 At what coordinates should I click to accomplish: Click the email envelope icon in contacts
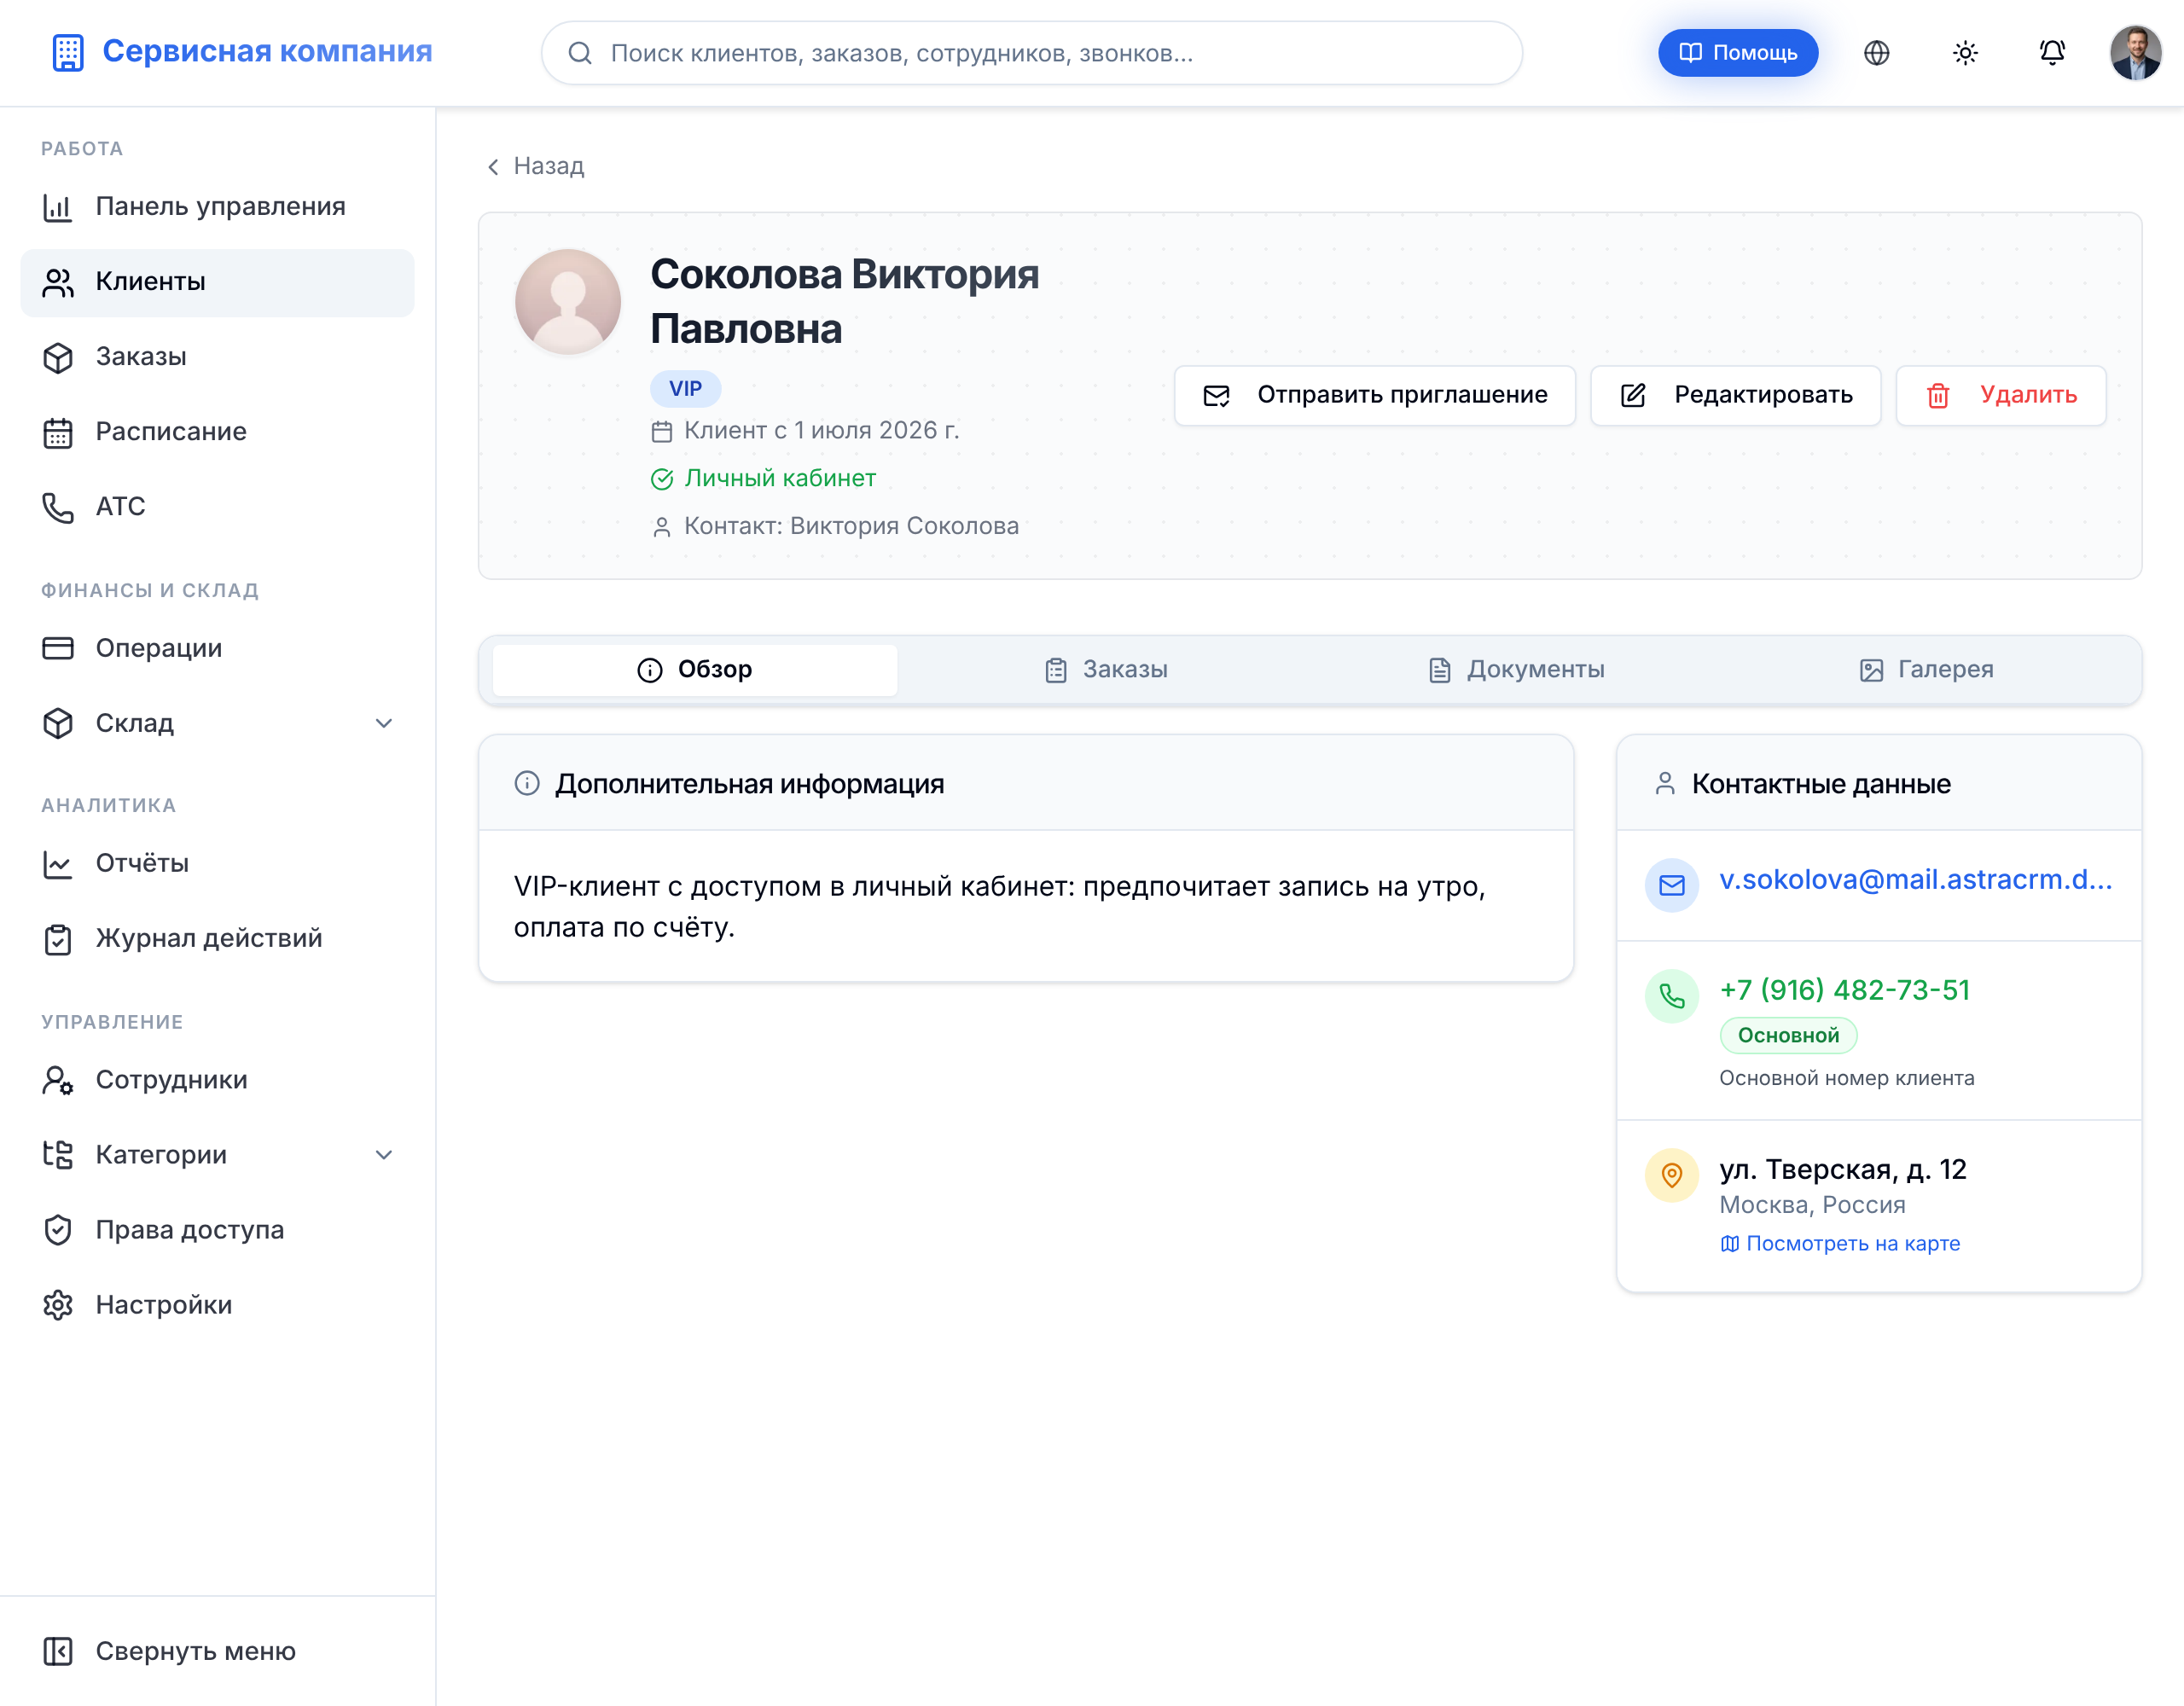(1671, 885)
